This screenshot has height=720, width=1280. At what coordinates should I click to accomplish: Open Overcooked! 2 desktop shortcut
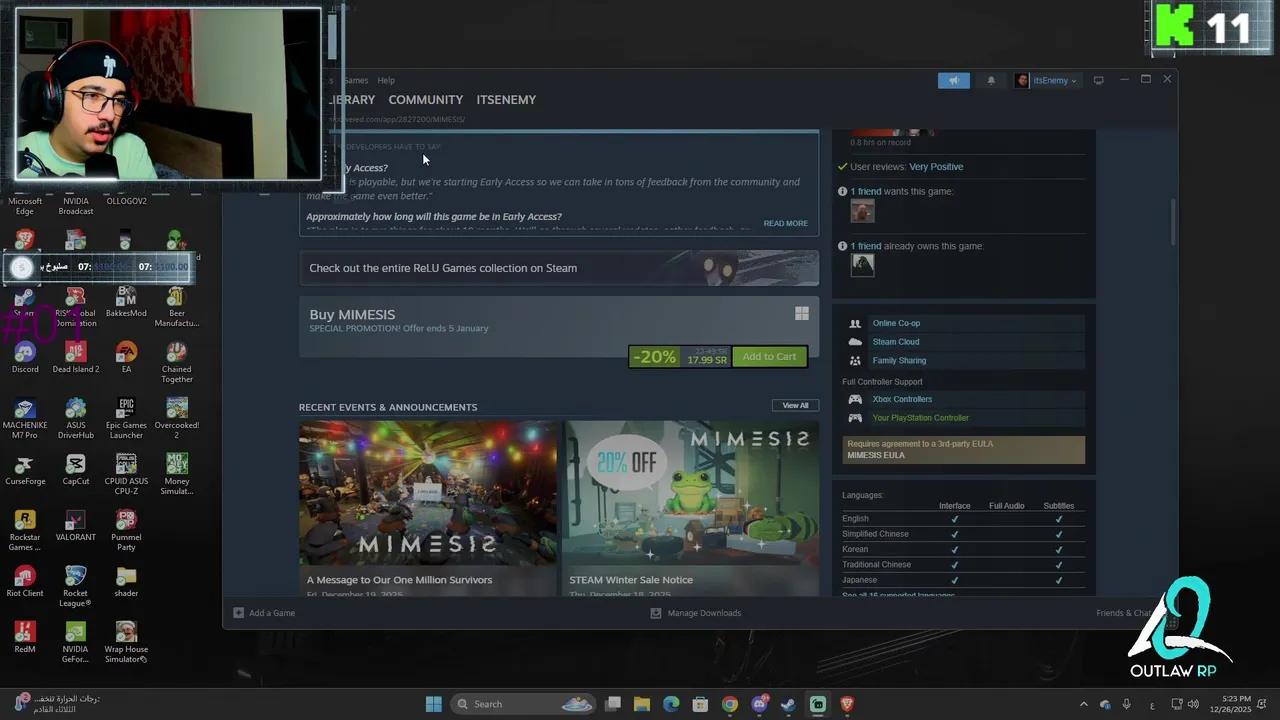(177, 419)
